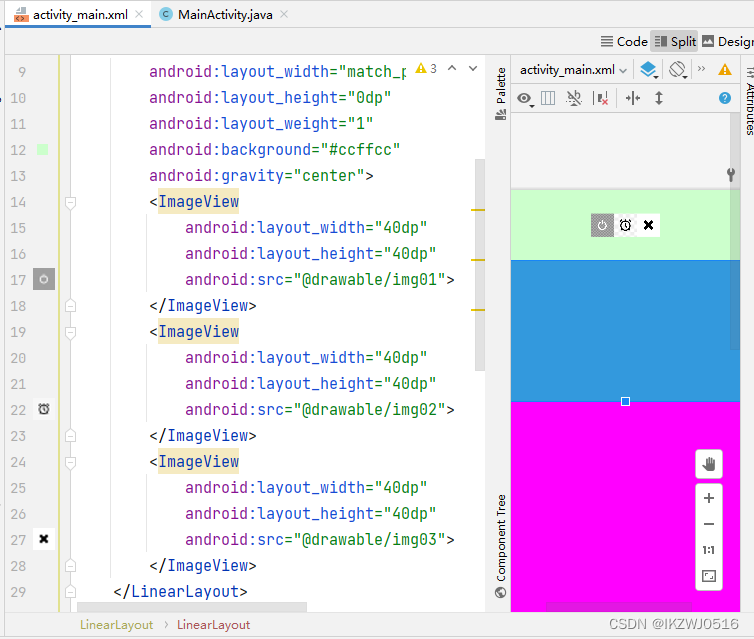This screenshot has width=754, height=639.
Task: Click the orientation rotate icon
Action: tap(678, 70)
